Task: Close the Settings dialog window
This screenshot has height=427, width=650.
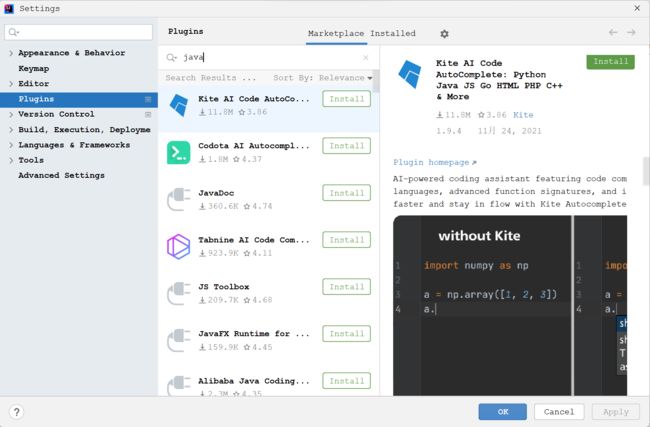Action: pos(637,8)
